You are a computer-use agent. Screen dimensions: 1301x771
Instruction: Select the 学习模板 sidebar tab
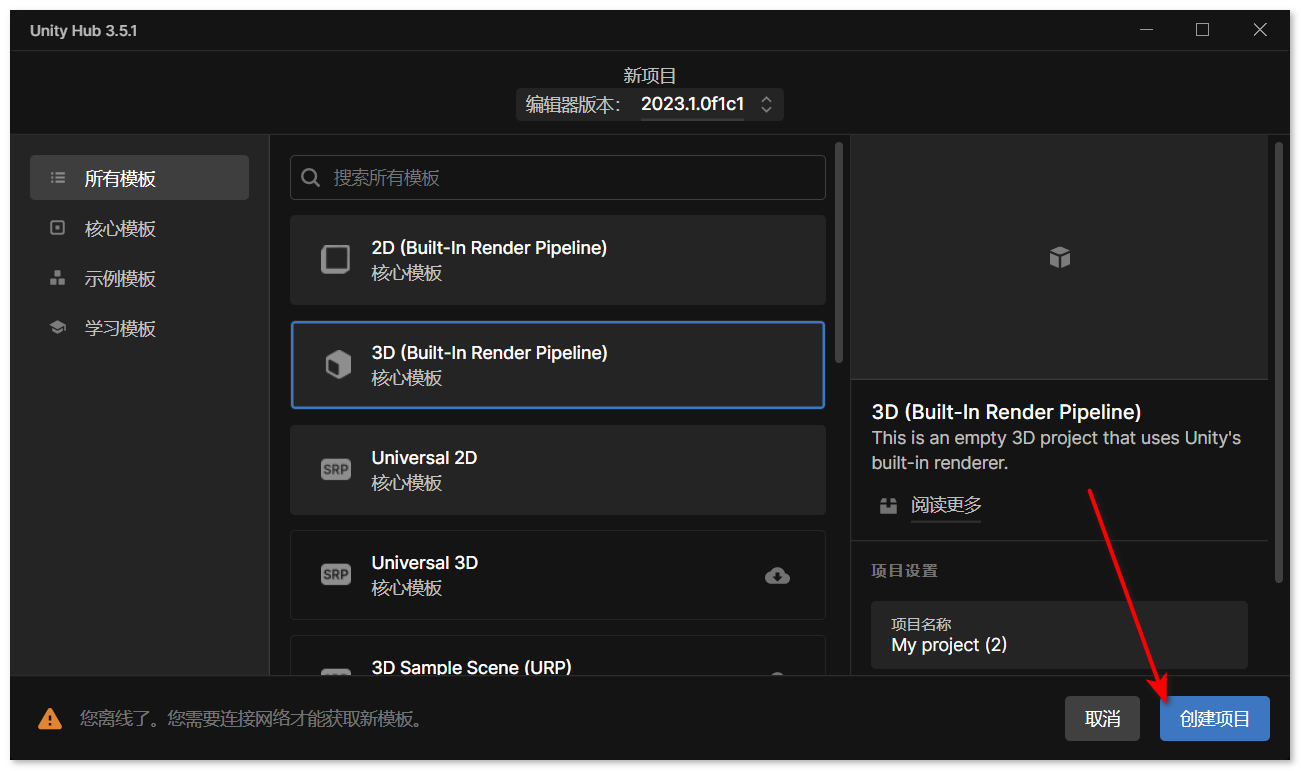[139, 328]
